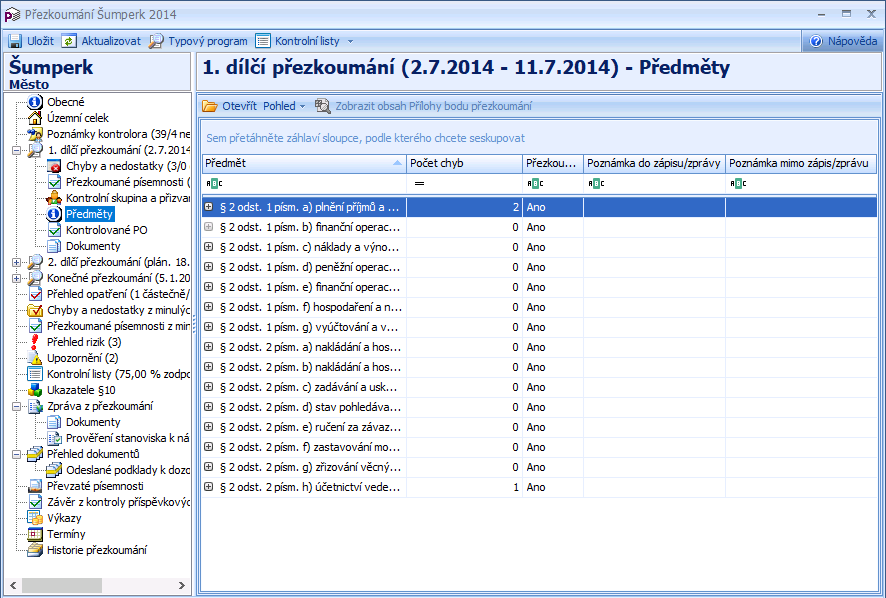Open Historie přezkoumání icon
Screen dimensions: 886x598
(x=35, y=551)
